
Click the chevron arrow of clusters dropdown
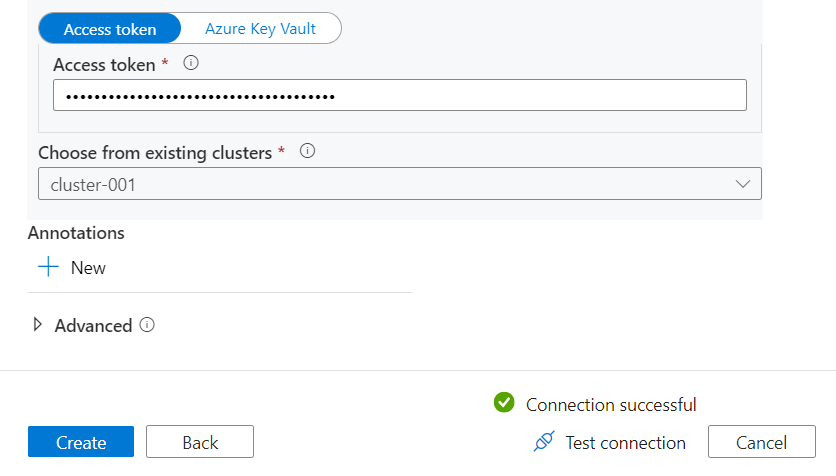click(x=743, y=184)
